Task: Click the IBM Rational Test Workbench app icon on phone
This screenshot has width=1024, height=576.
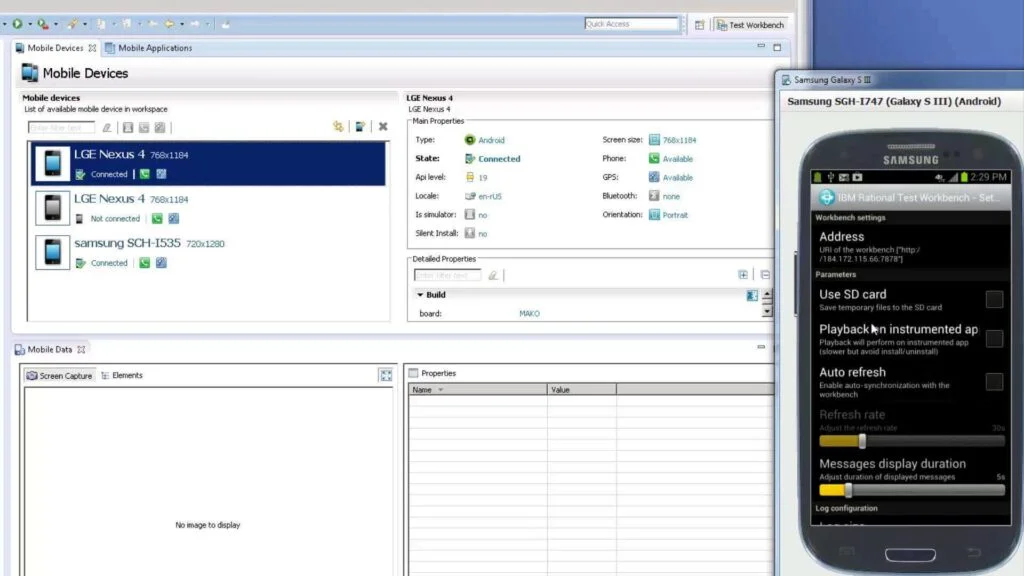Action: coord(827,197)
